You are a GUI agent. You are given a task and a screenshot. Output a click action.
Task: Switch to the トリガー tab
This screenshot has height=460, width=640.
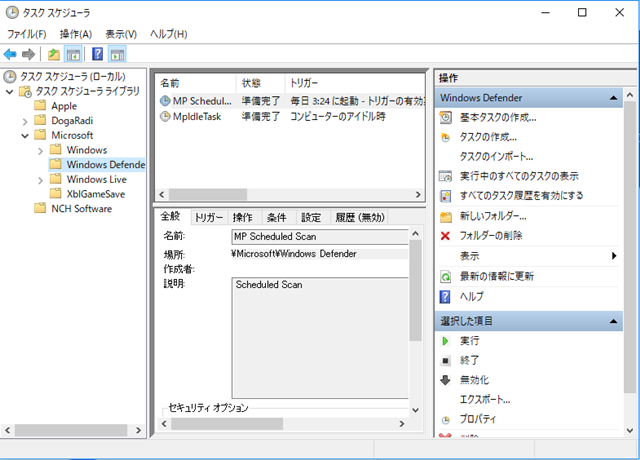pyautogui.click(x=209, y=218)
